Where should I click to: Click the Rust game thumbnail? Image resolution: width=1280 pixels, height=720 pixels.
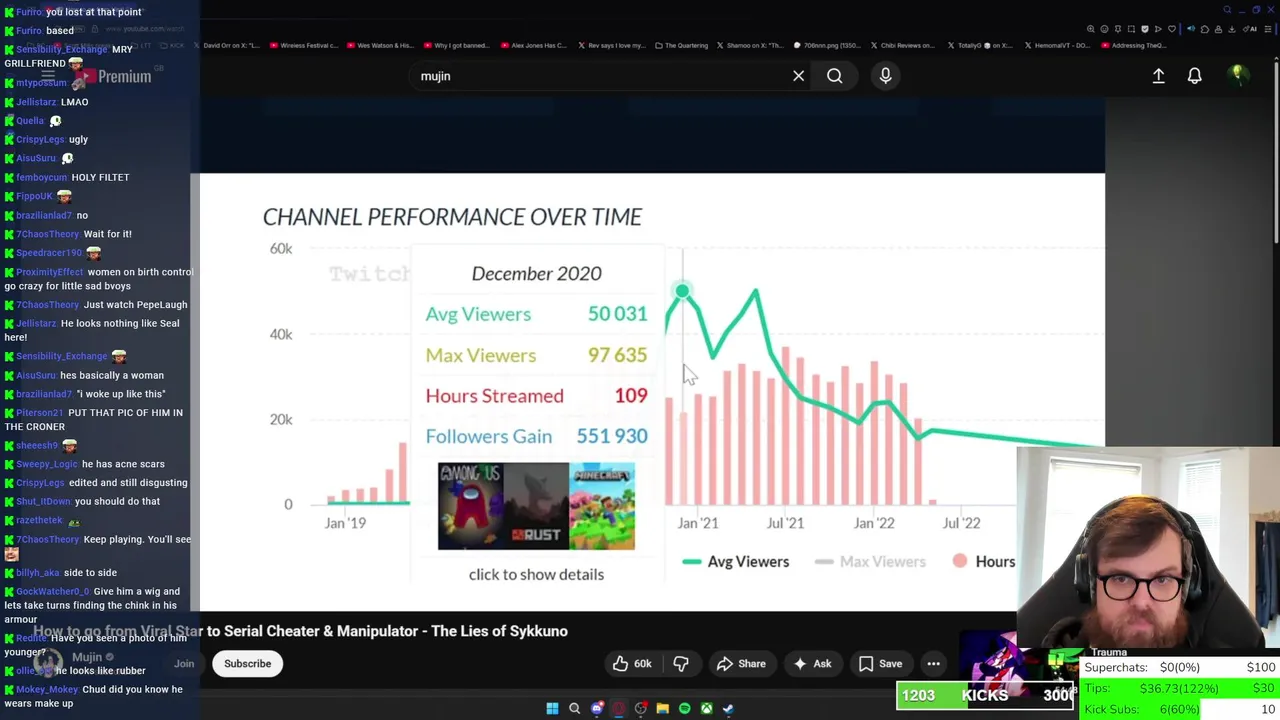point(536,506)
